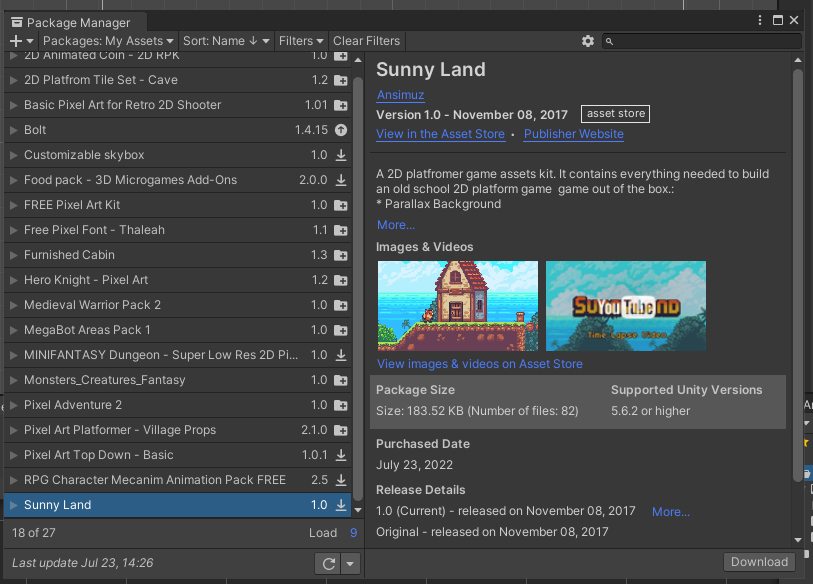Click download icon for Food pack - 3D Microgames Add-Ons
Image resolution: width=813 pixels, height=584 pixels.
(x=341, y=180)
